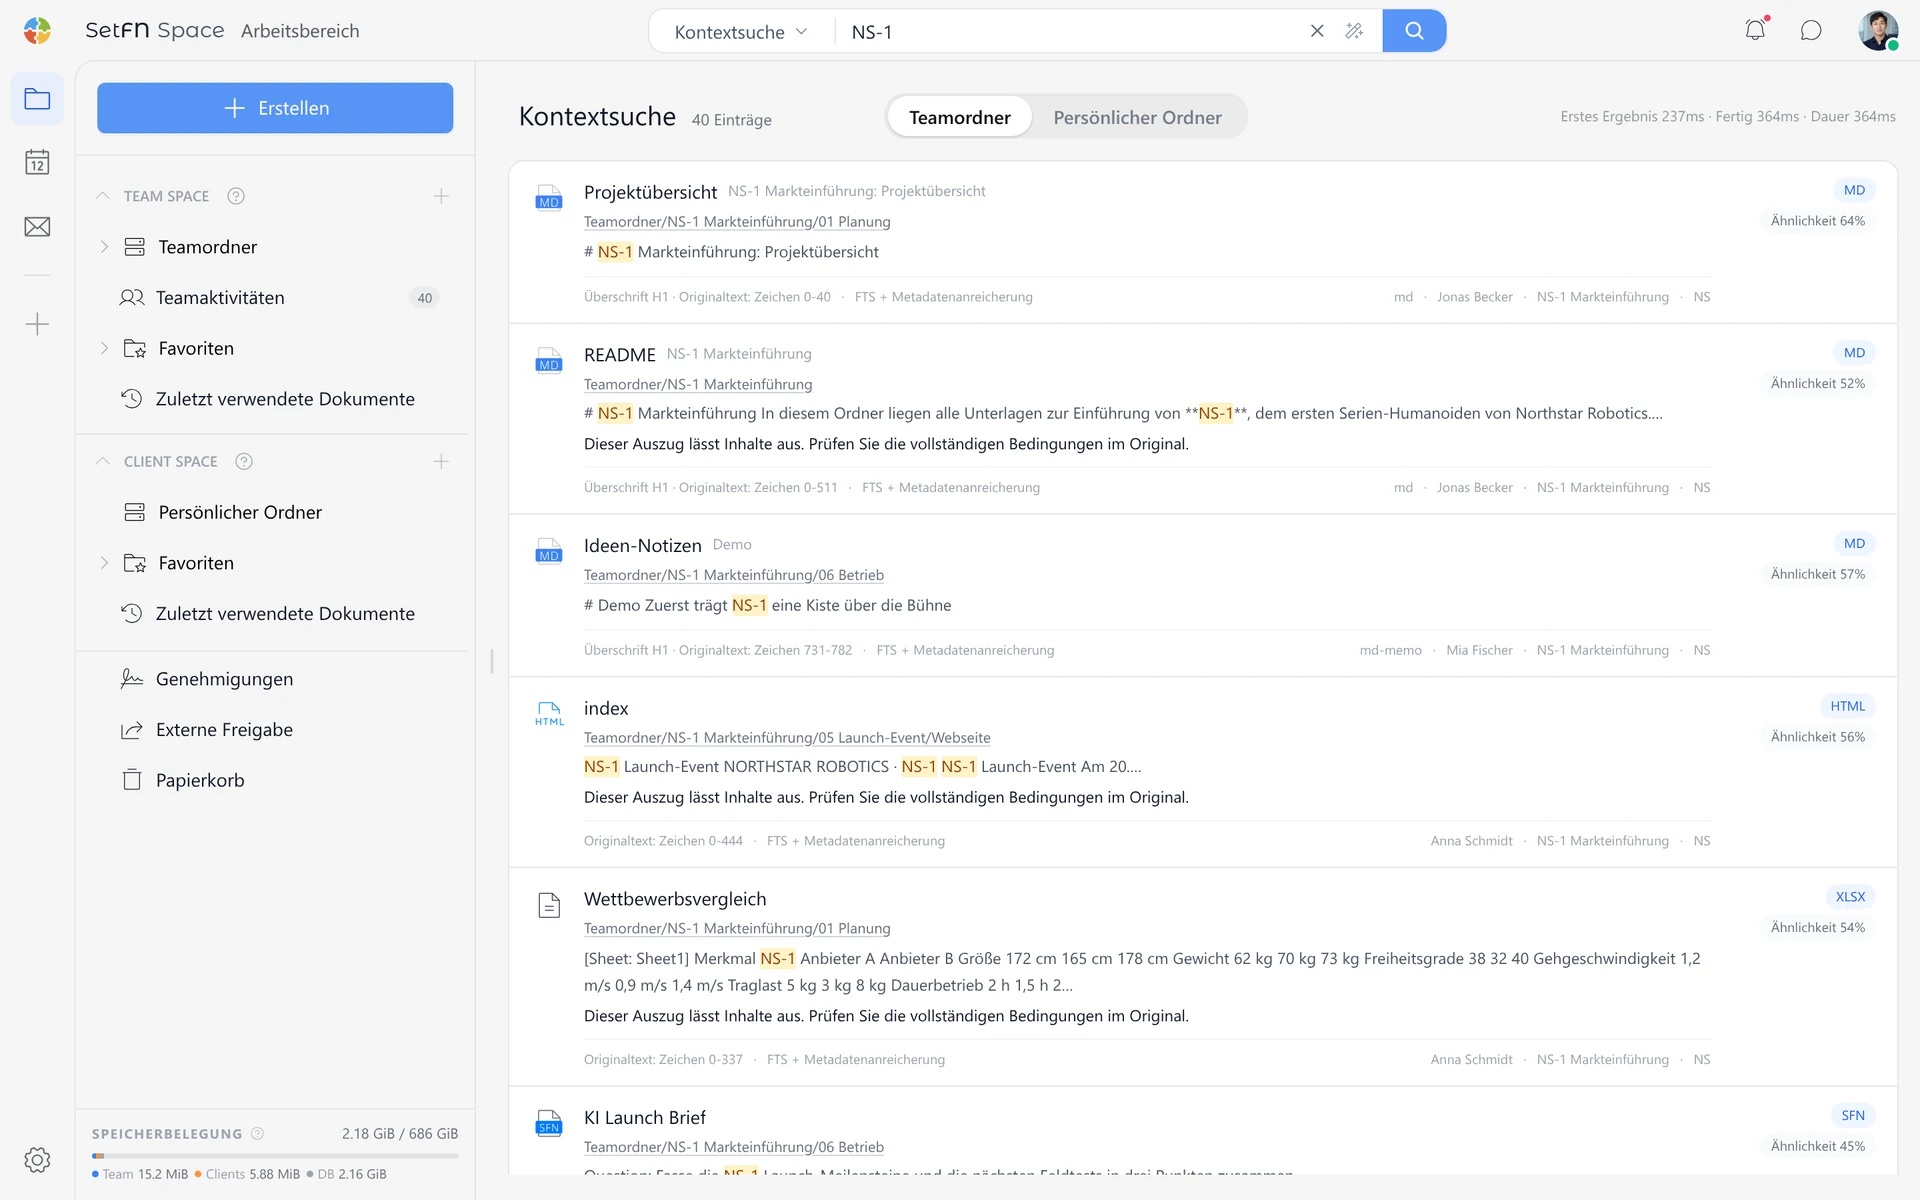This screenshot has height=1200, width=1920.
Task: Collapse the TEAM SPACE section
Action: [102, 196]
